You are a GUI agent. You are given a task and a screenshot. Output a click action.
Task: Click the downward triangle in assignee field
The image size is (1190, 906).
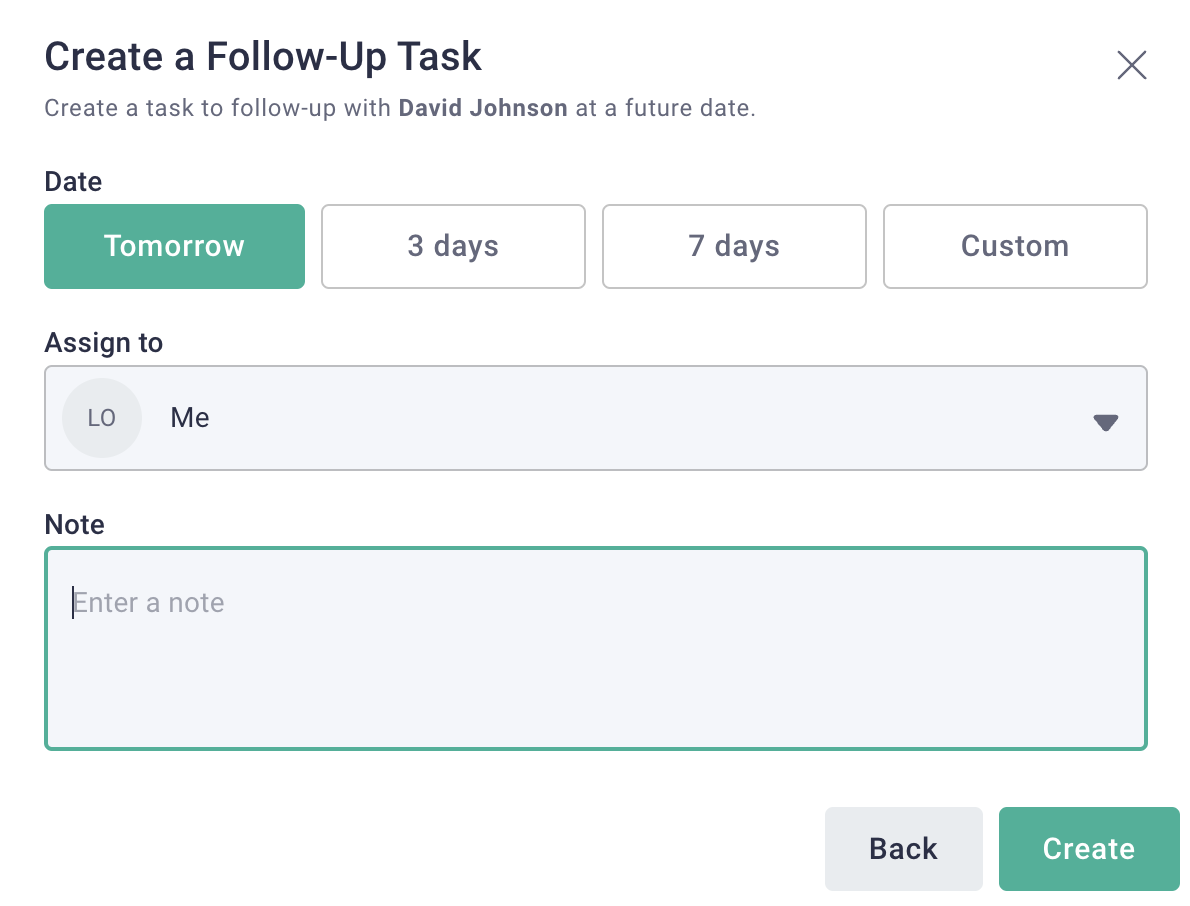click(x=1106, y=422)
